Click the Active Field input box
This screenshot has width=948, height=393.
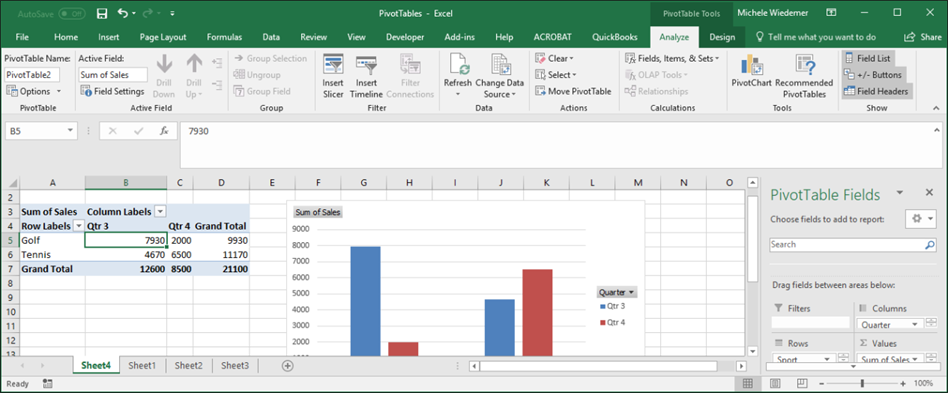click(113, 75)
